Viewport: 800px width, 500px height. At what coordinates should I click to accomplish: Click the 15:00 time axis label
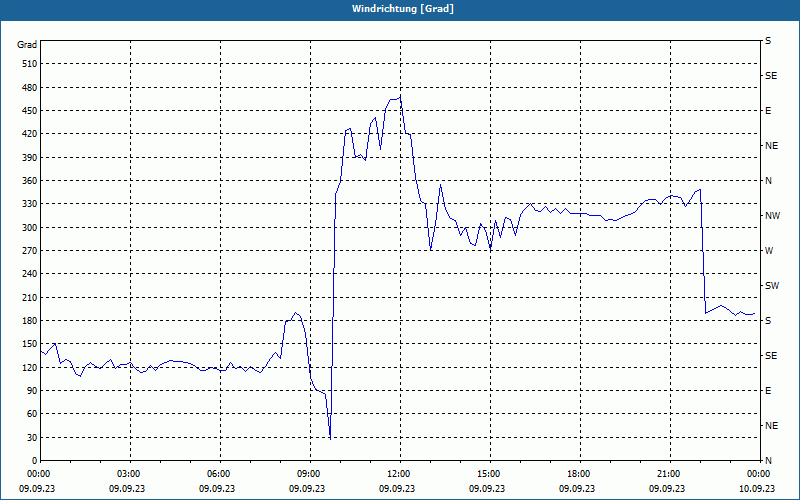(490, 474)
